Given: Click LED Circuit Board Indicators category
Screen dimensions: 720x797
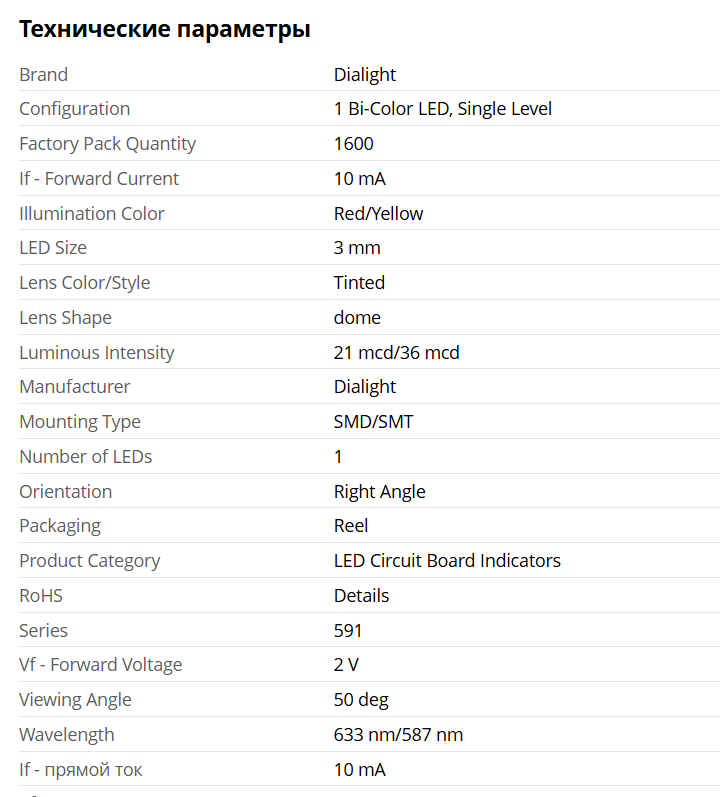Looking at the screenshot, I should (x=447, y=561).
